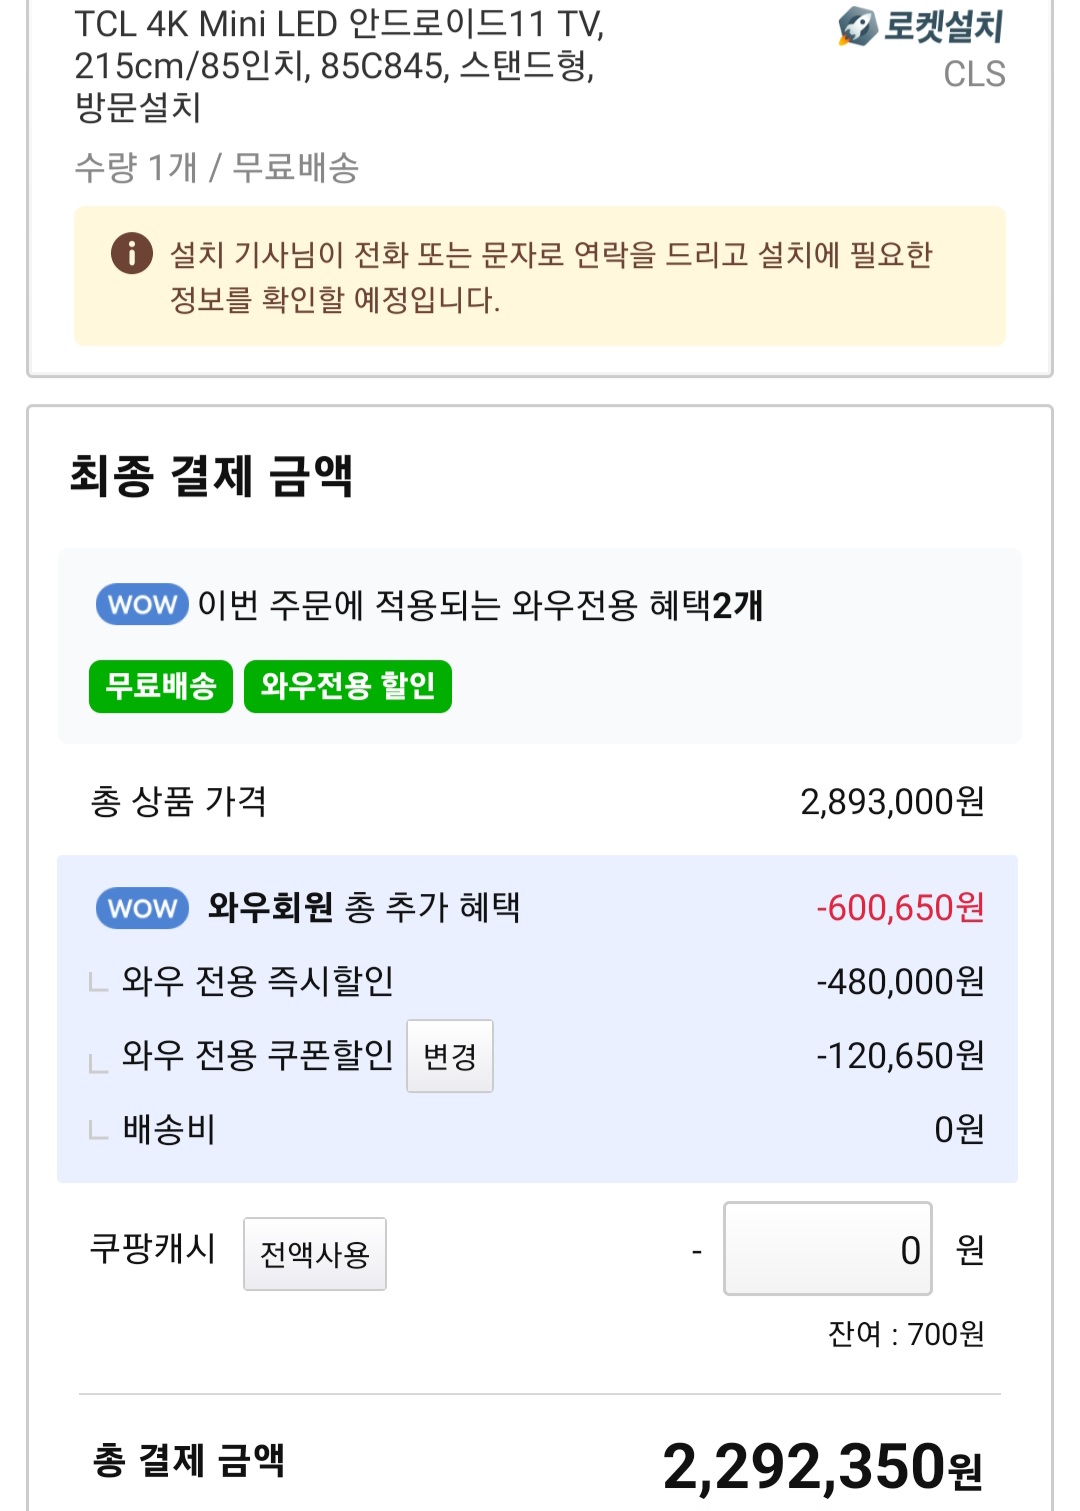
Task: Click the green 무료배송 tag
Action: tap(161, 686)
